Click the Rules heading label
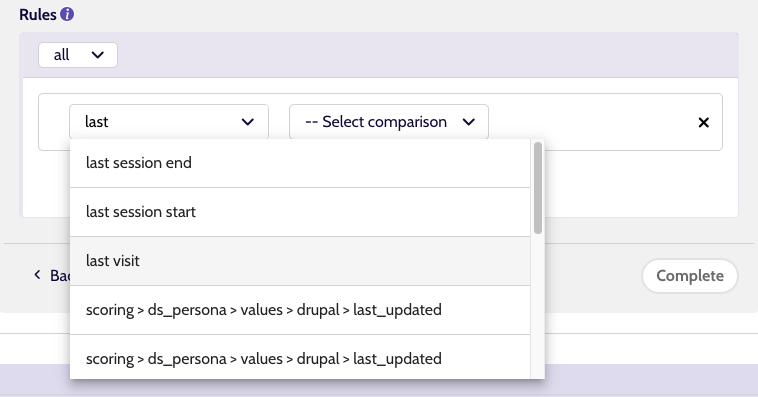 (x=38, y=15)
